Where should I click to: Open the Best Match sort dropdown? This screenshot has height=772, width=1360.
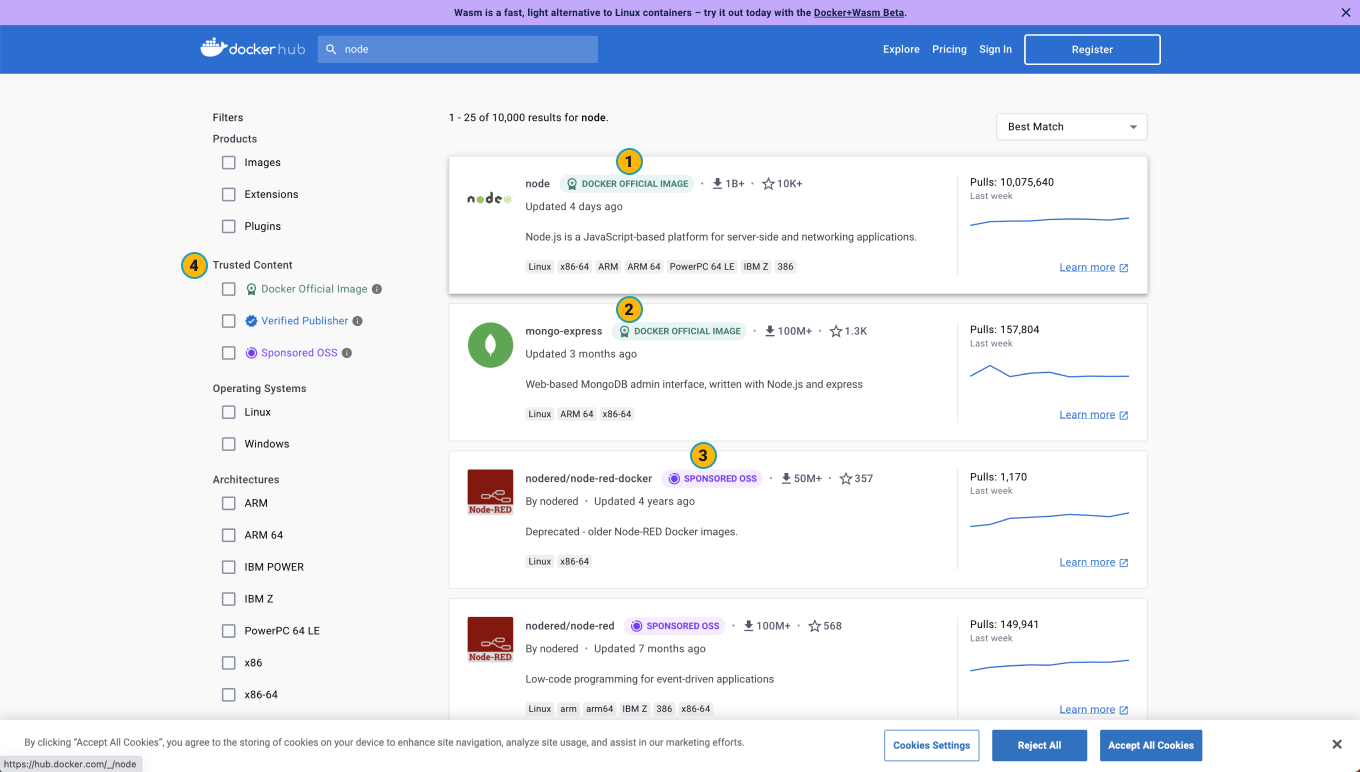1072,127
